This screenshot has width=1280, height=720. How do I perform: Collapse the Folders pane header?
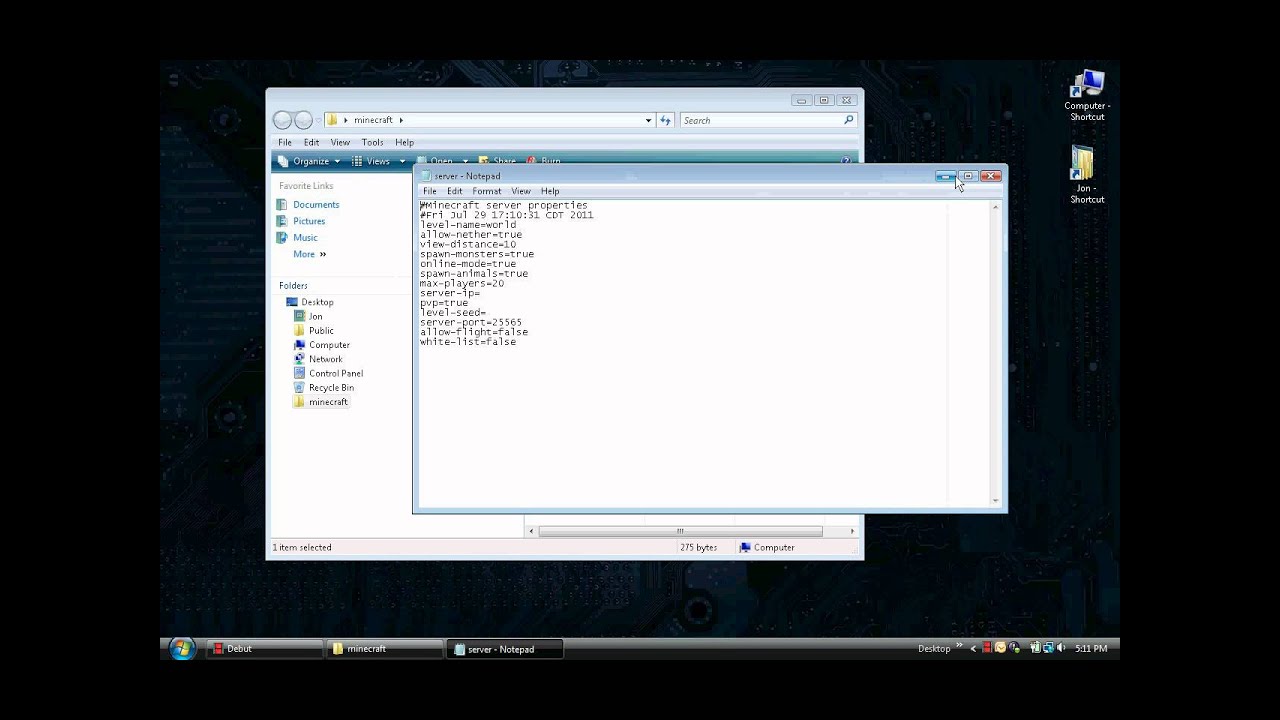pos(293,286)
